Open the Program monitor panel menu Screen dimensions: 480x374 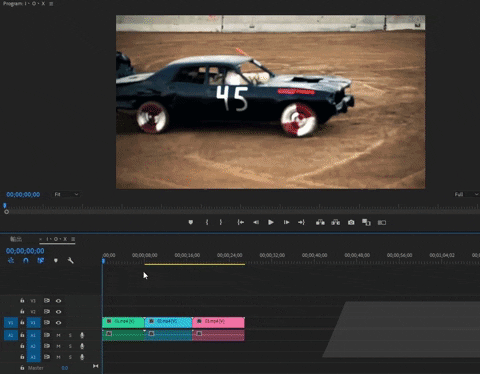click(x=51, y=4)
